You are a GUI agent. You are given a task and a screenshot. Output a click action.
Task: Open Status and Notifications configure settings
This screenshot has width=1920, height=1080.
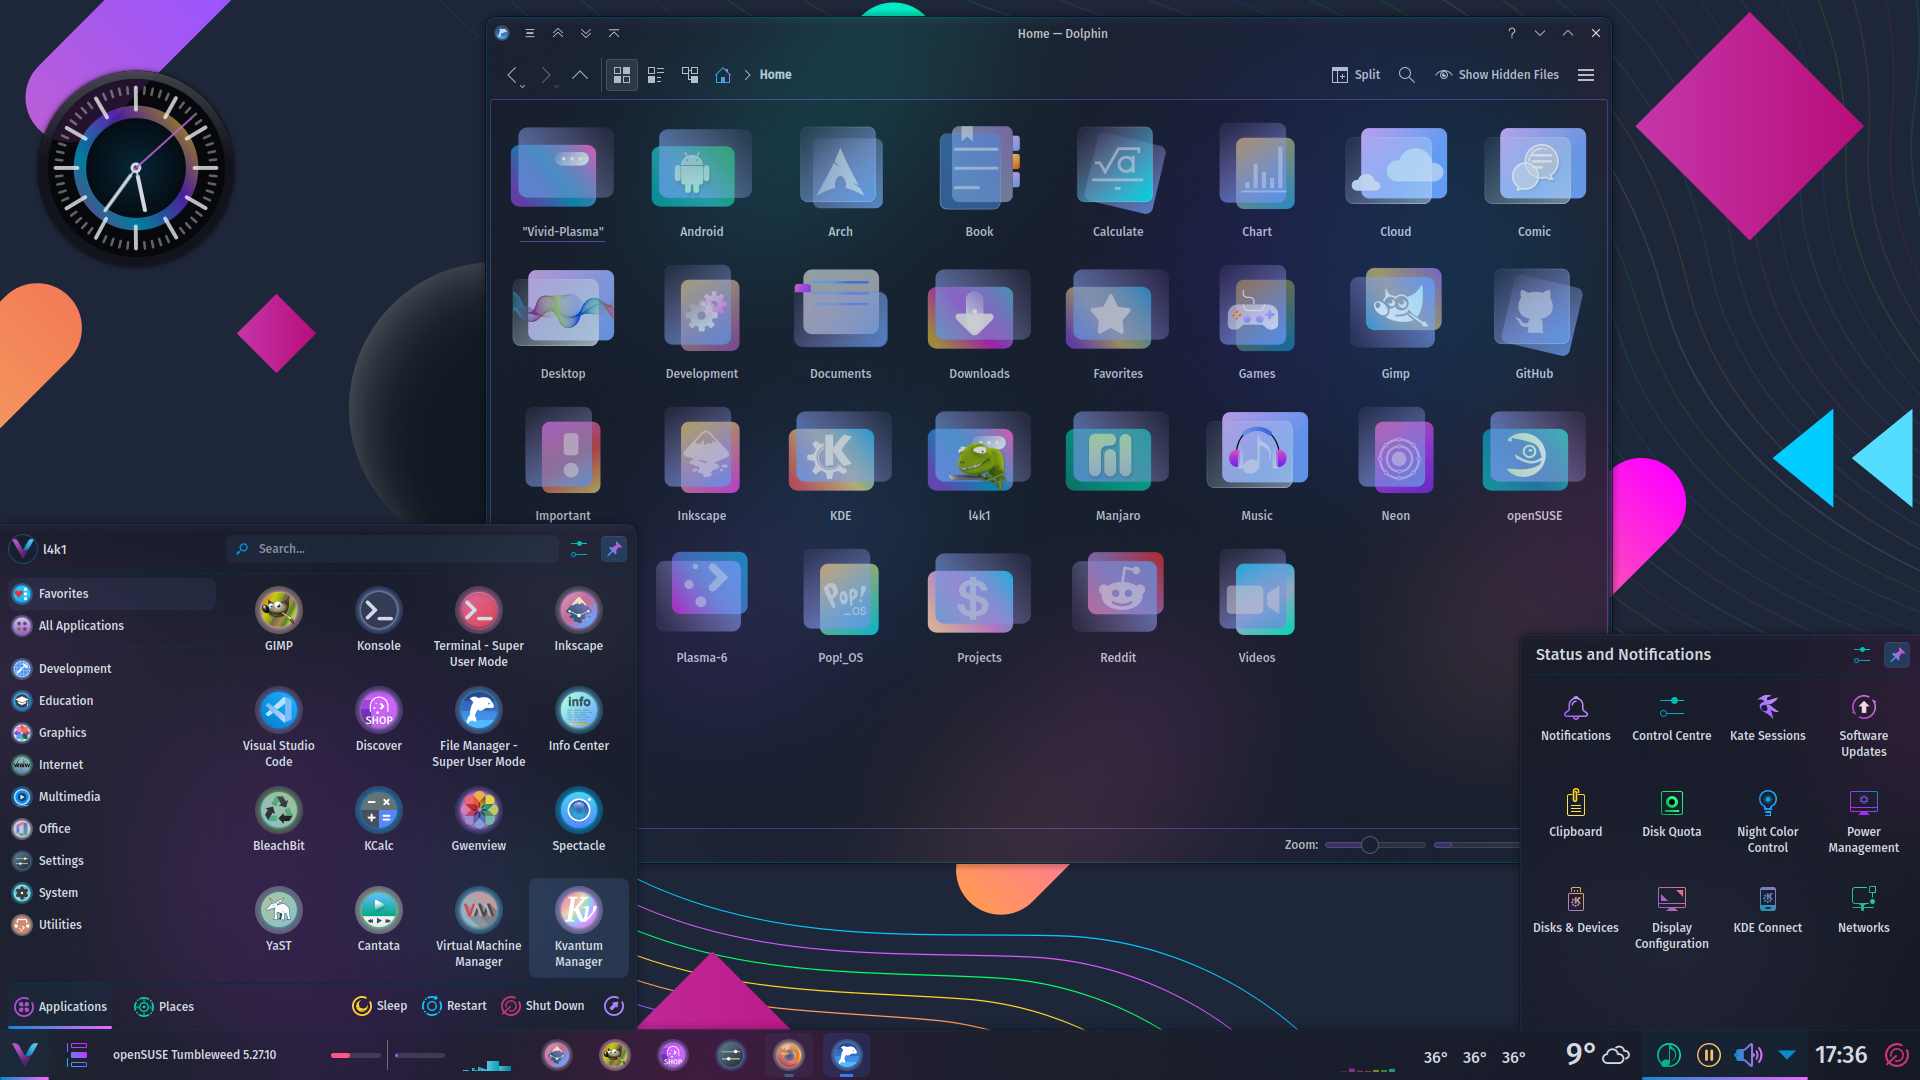1862,655
